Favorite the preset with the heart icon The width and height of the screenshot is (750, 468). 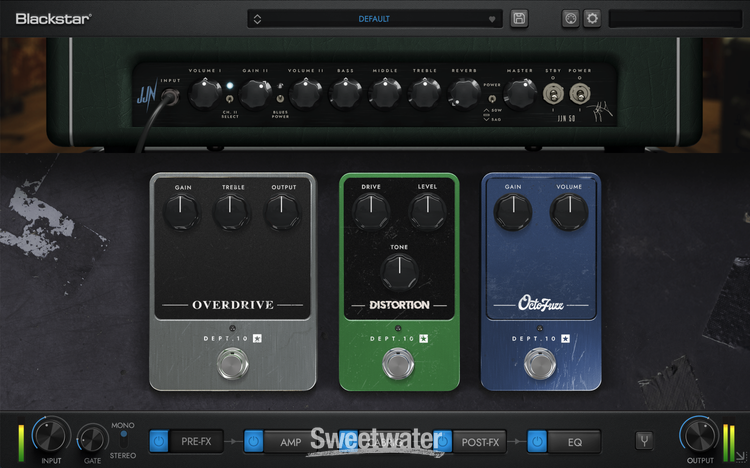[492, 20]
